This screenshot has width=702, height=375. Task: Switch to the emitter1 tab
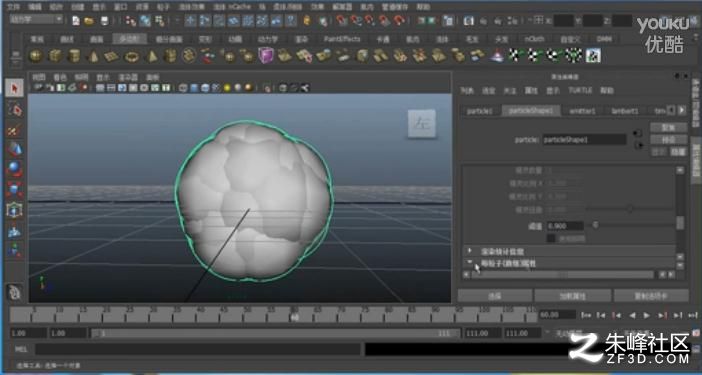click(582, 111)
